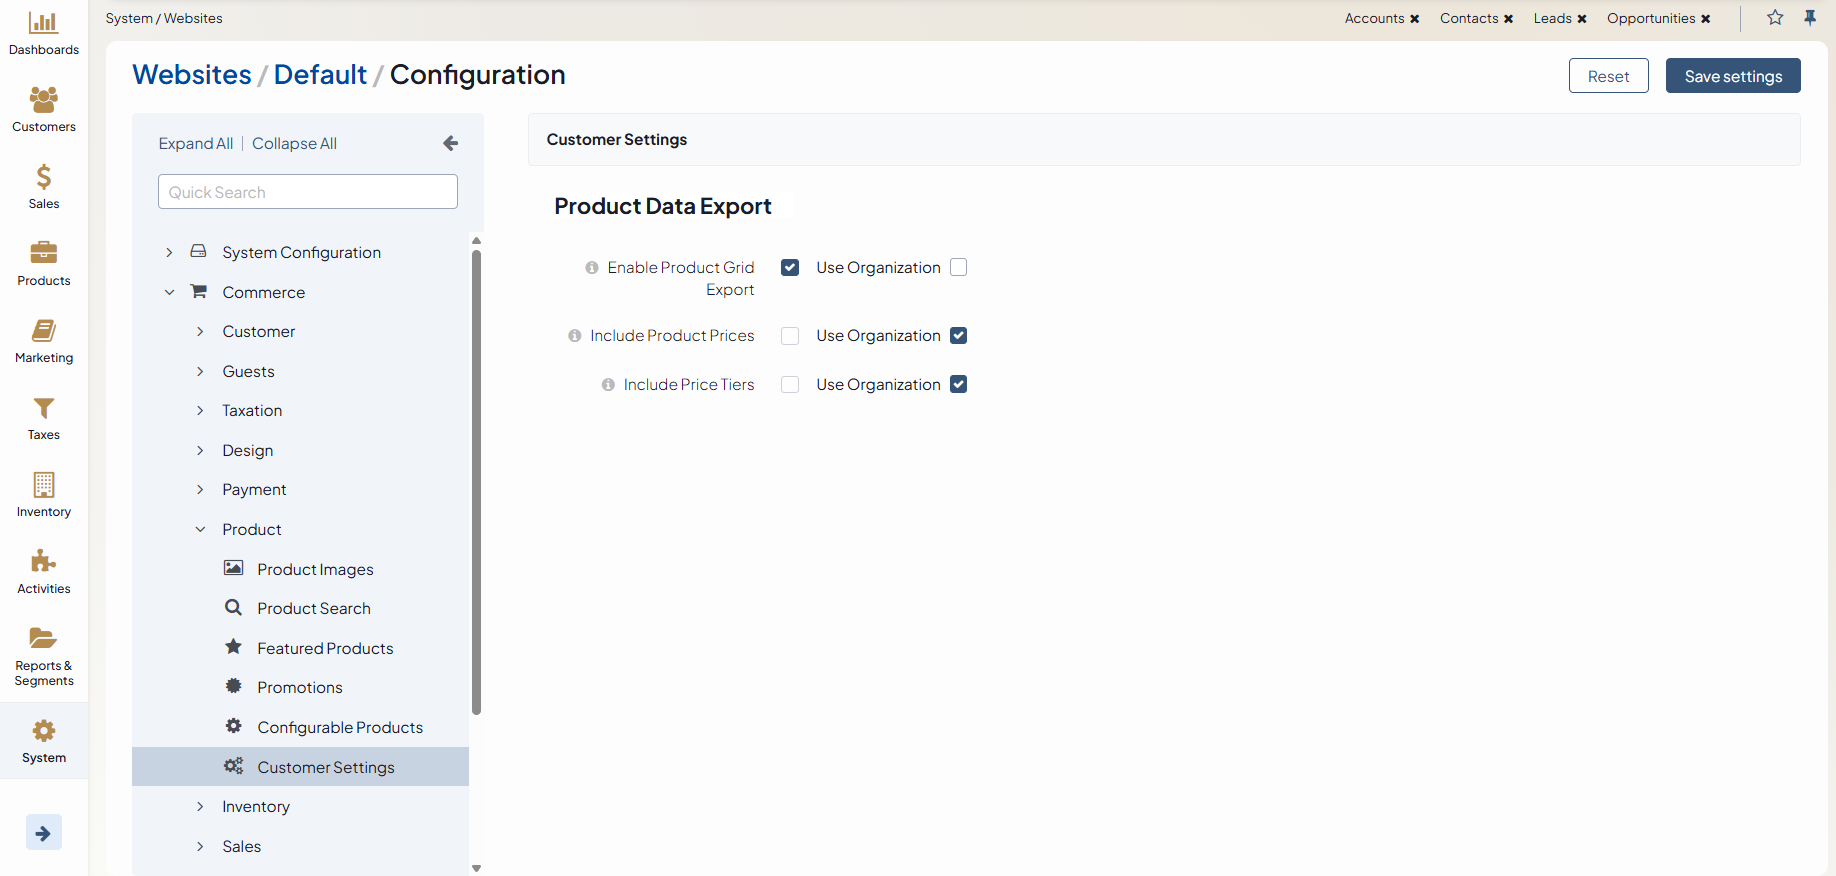Click the Expand All link

pyautogui.click(x=195, y=144)
